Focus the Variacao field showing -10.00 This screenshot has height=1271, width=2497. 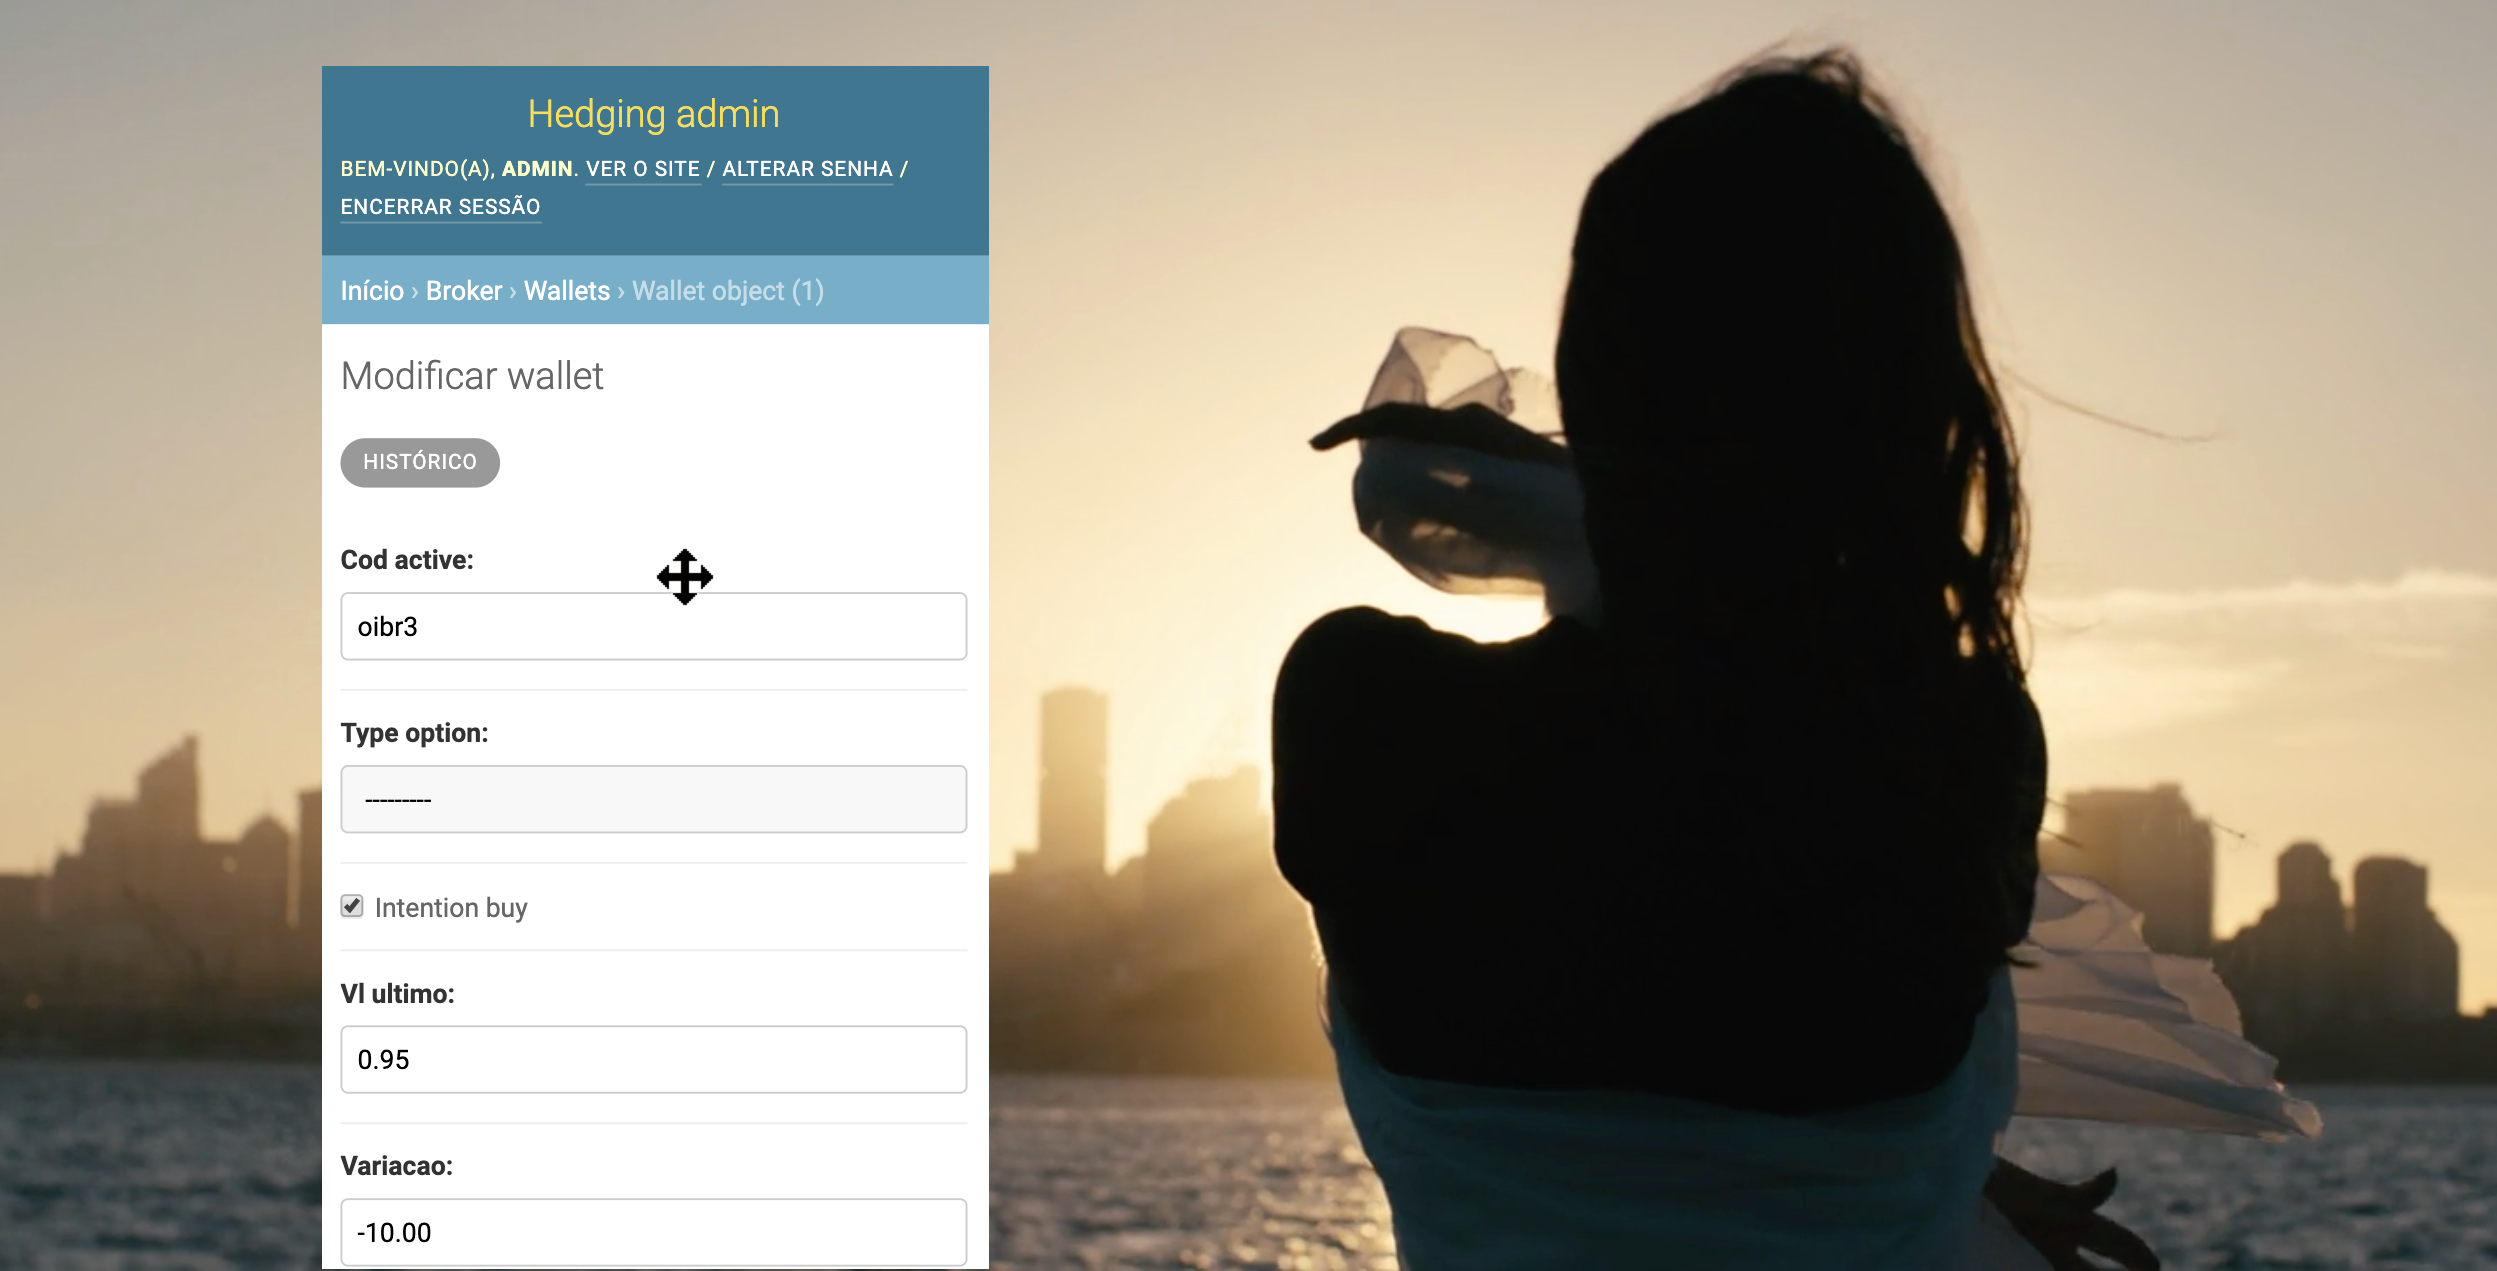tap(653, 1232)
